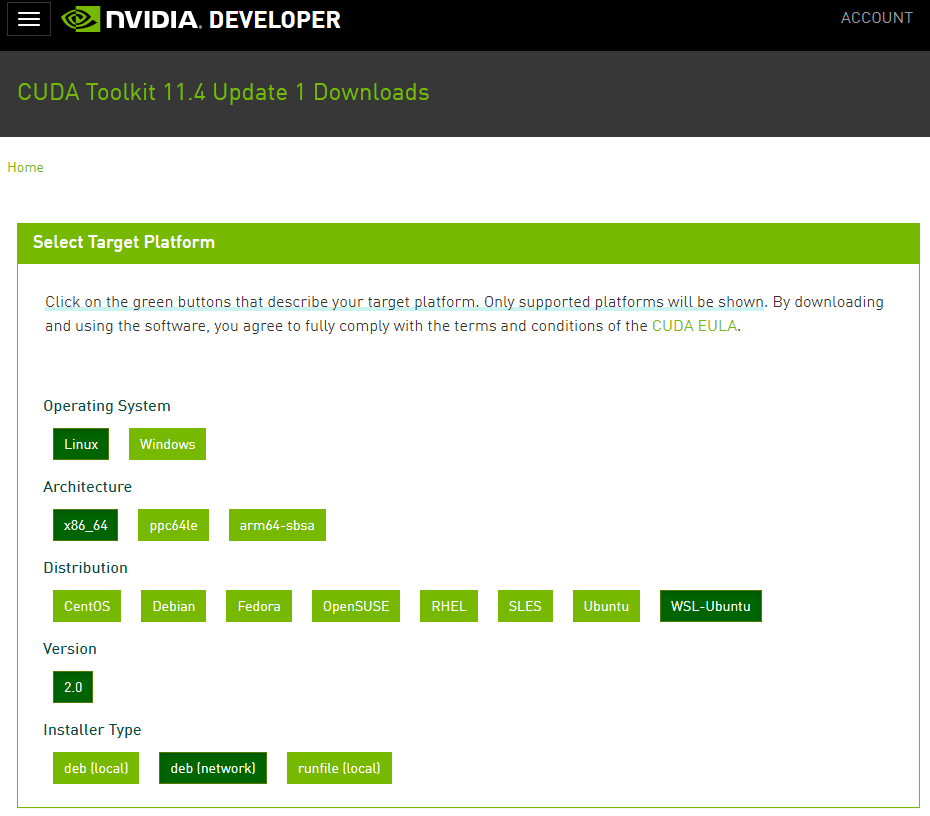This screenshot has height=816, width=930.
Task: Choose deb (local) installer type
Action: [95, 768]
